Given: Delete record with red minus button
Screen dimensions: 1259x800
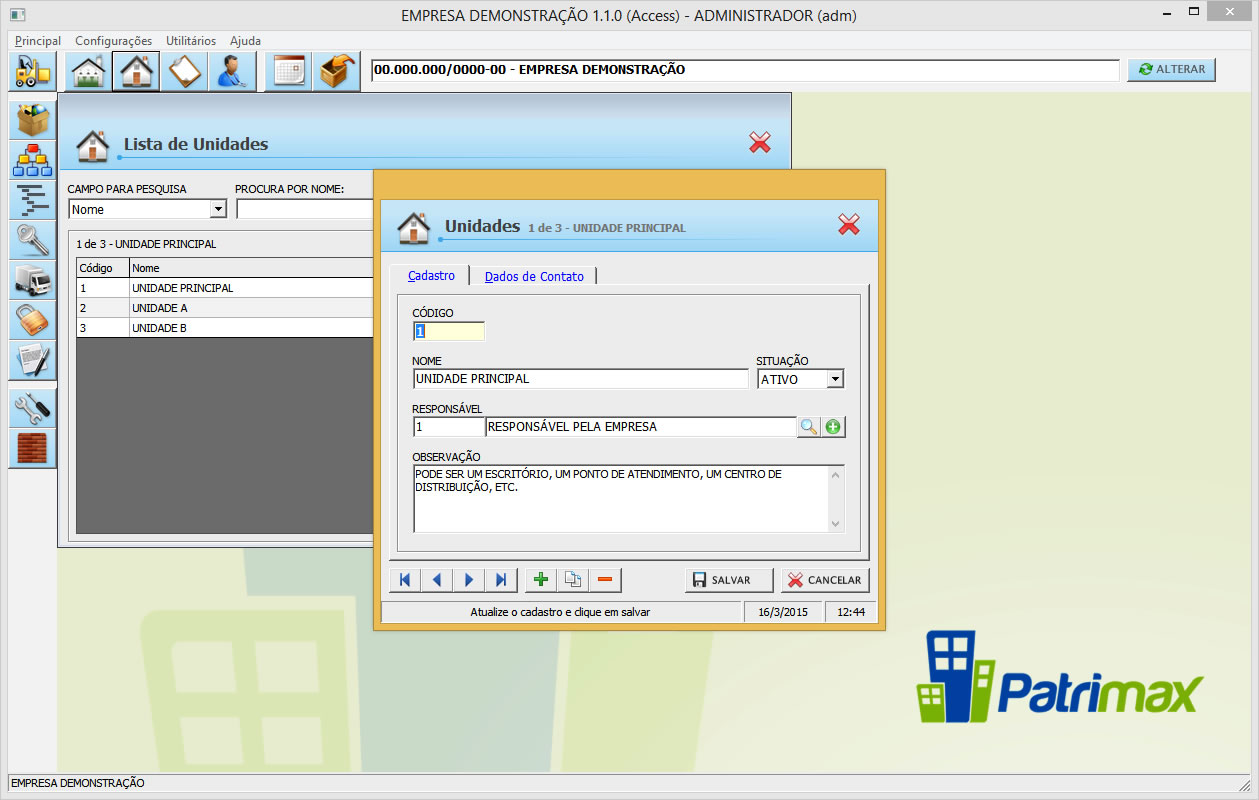Looking at the screenshot, I should pyautogui.click(x=605, y=580).
